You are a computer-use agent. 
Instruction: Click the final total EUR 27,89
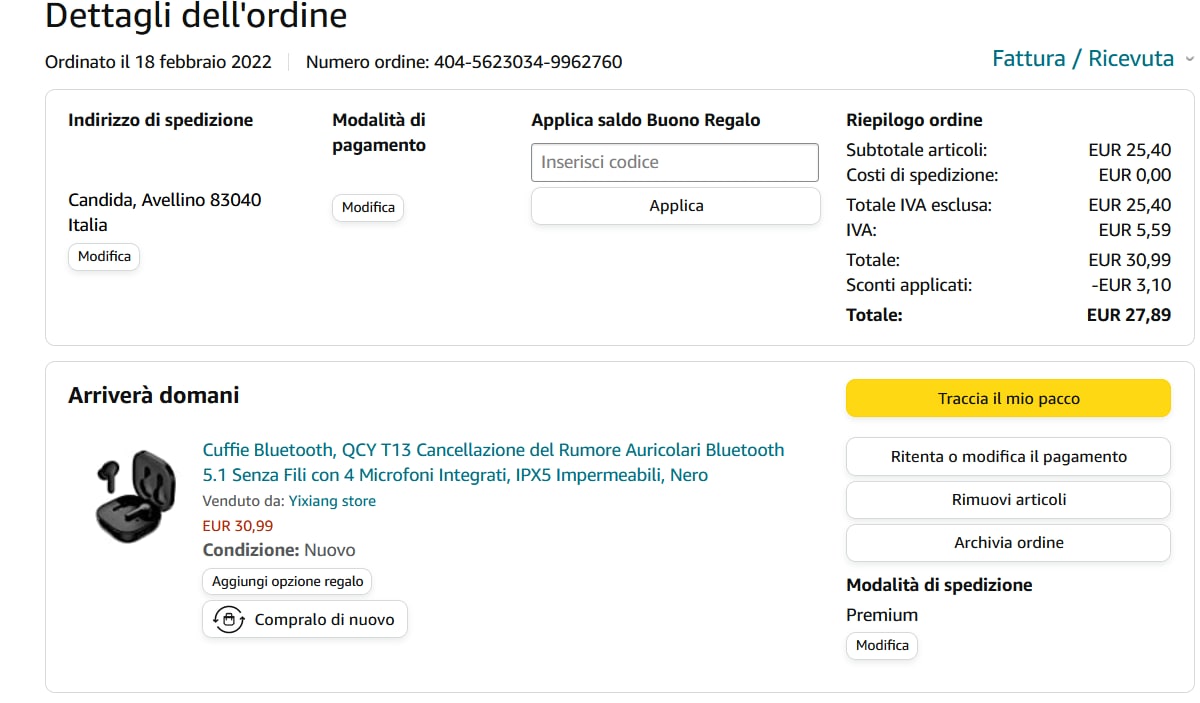click(x=1128, y=315)
